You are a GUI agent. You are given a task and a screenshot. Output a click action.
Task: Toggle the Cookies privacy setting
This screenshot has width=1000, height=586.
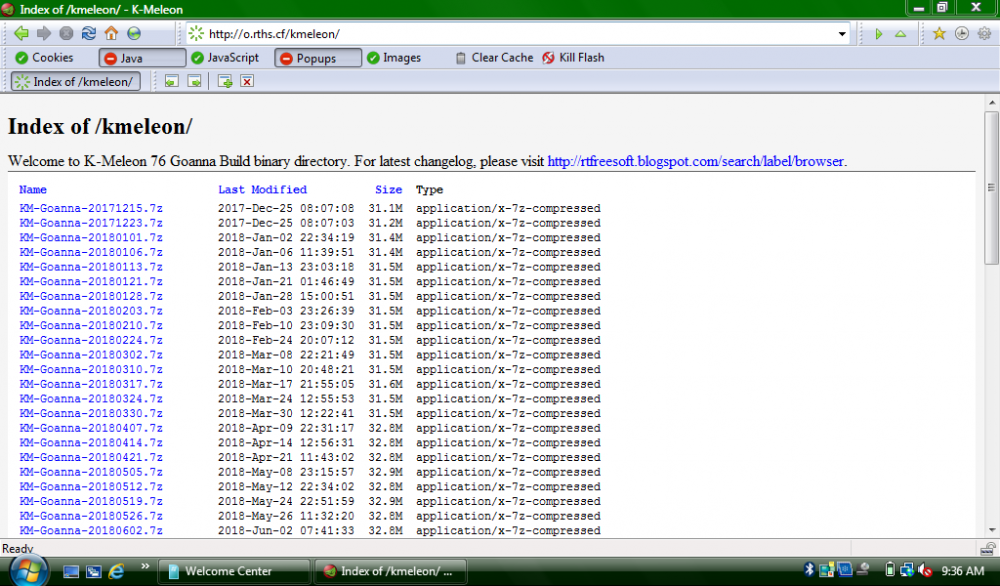pos(45,58)
